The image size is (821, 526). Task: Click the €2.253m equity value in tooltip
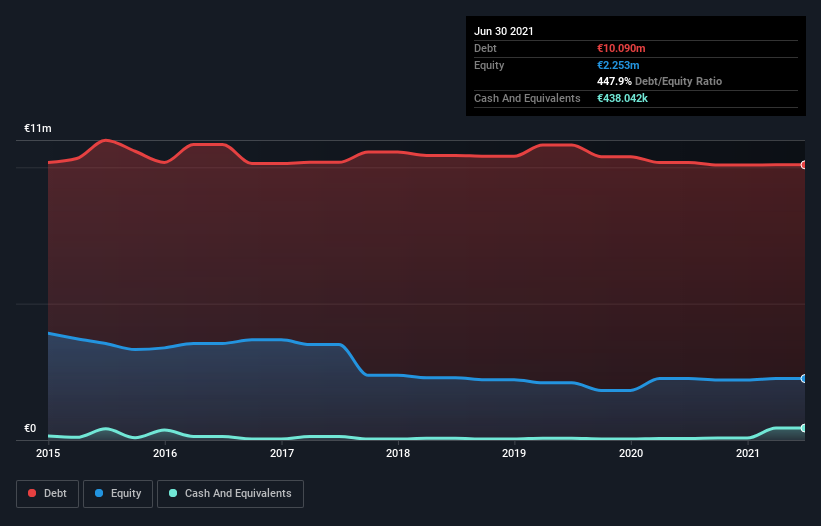(x=618, y=65)
